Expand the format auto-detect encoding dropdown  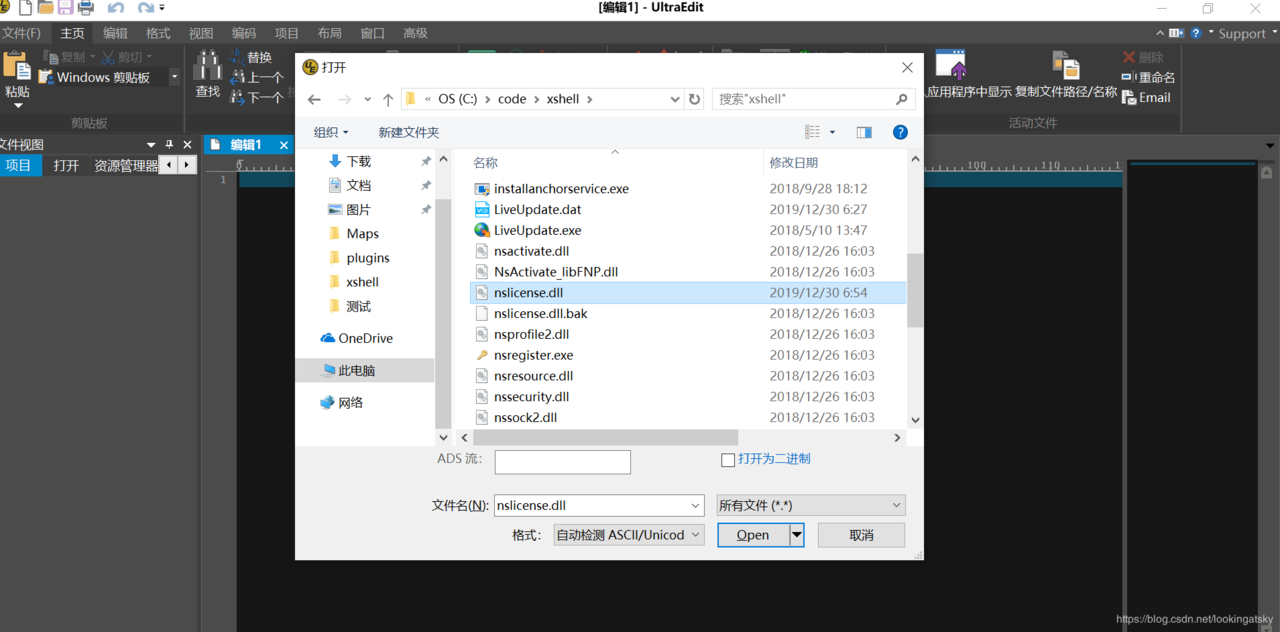(x=629, y=535)
